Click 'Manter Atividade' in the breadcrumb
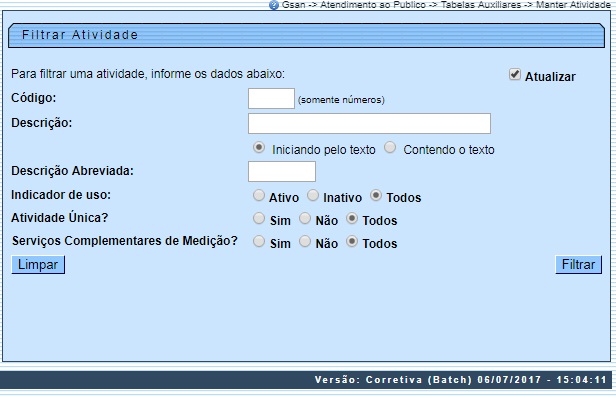This screenshot has width=616, height=398. 573,5
